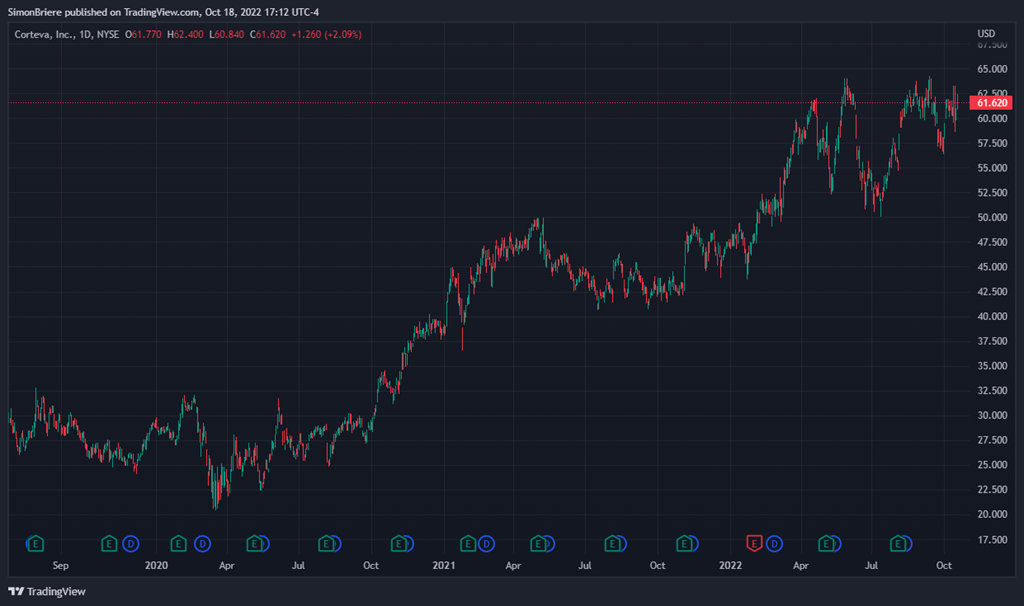Click the 50.000 price scale label

point(992,217)
